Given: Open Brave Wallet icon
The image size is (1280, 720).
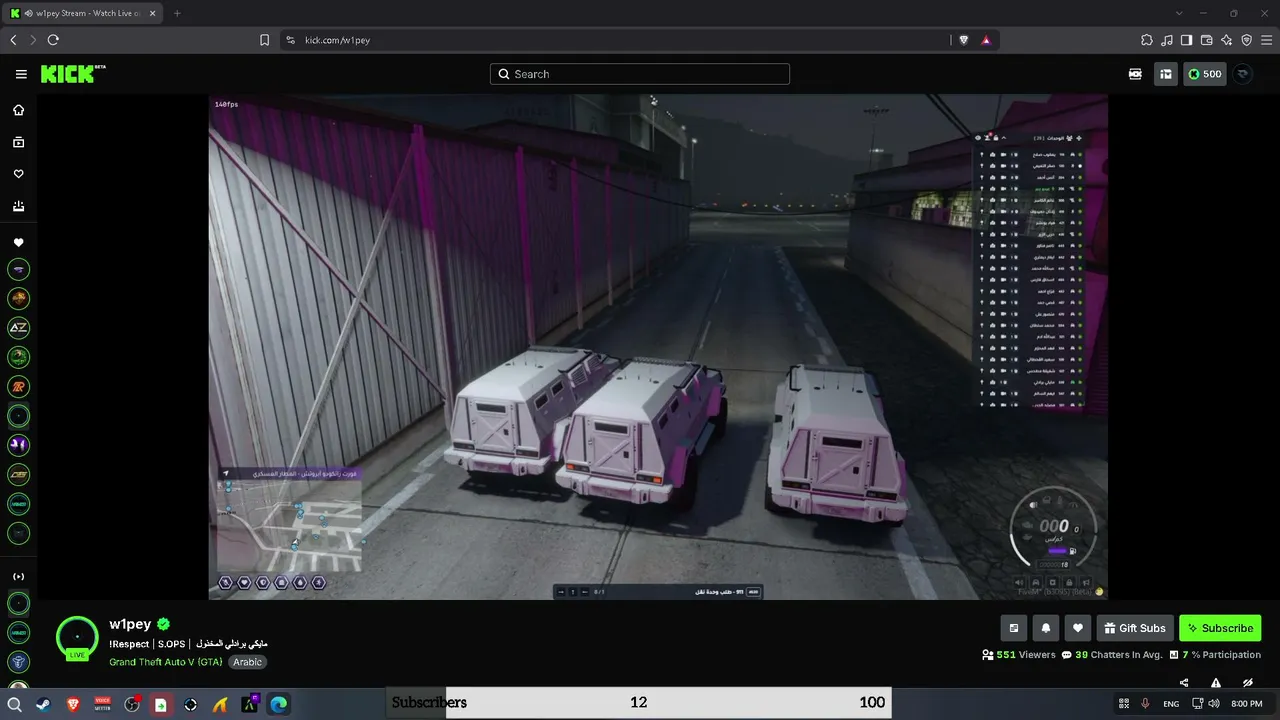Looking at the screenshot, I should 1207,40.
